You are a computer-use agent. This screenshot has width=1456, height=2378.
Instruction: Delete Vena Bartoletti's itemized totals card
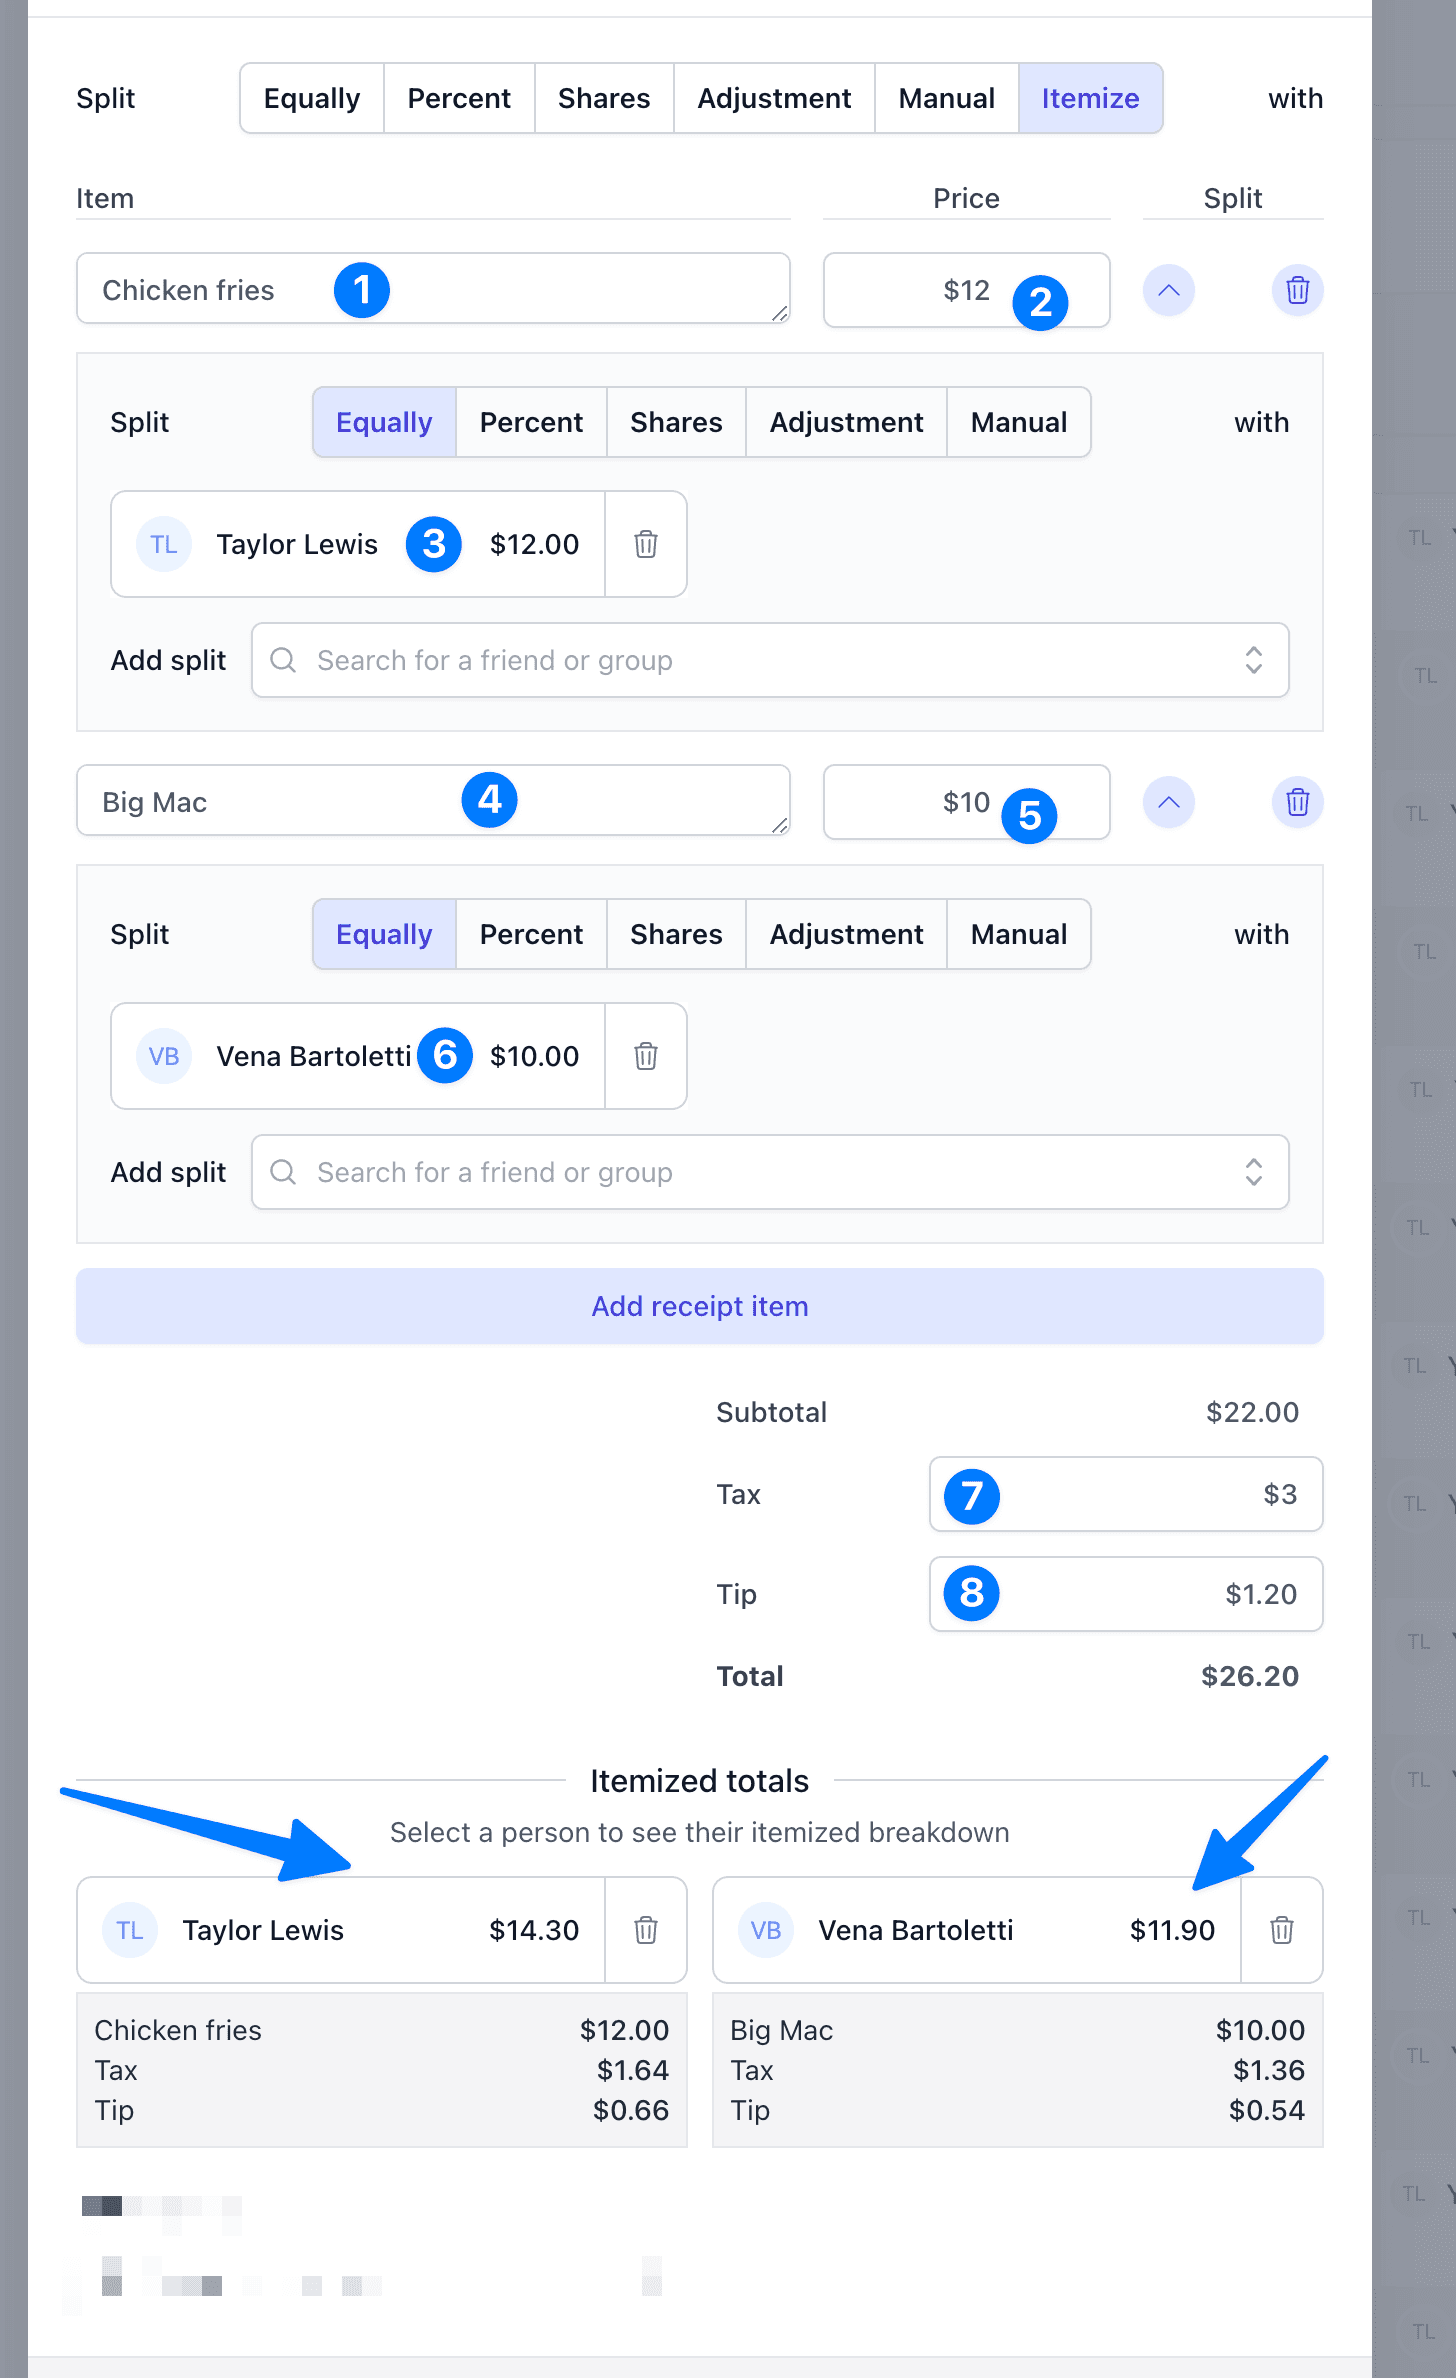point(1283,1930)
